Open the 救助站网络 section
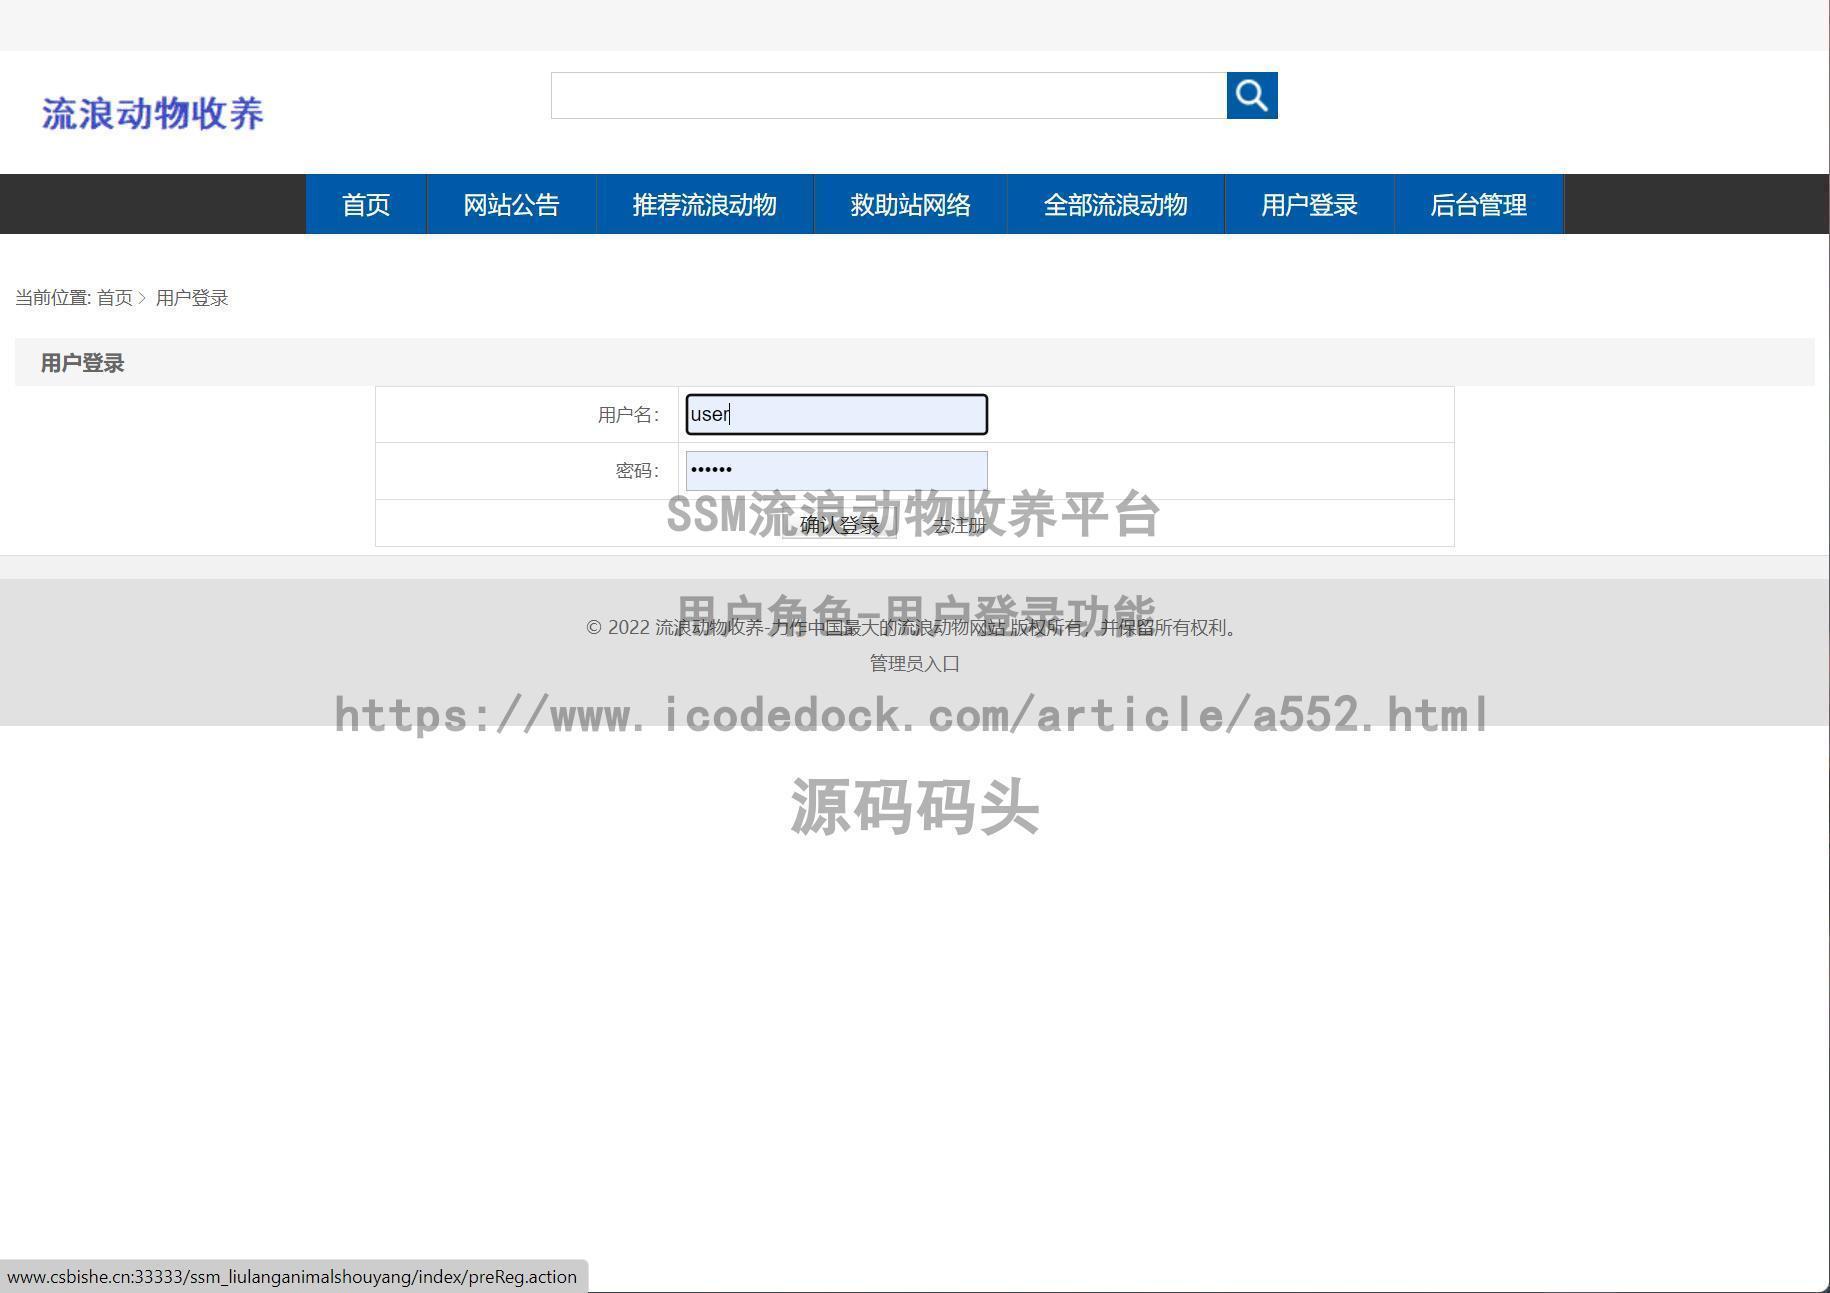Viewport: 1830px width, 1293px height. pyautogui.click(x=910, y=204)
